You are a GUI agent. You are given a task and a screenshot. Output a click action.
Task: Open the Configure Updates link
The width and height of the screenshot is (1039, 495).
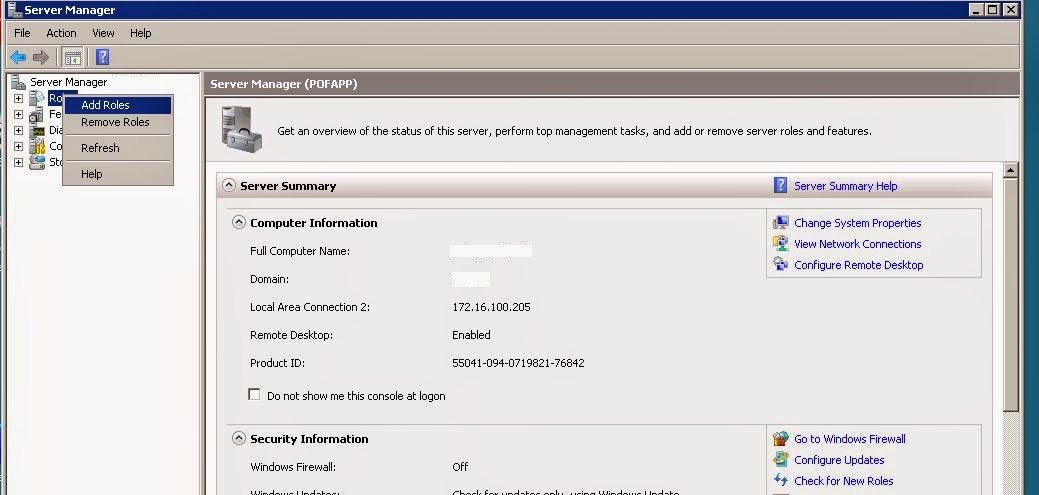coord(839,460)
